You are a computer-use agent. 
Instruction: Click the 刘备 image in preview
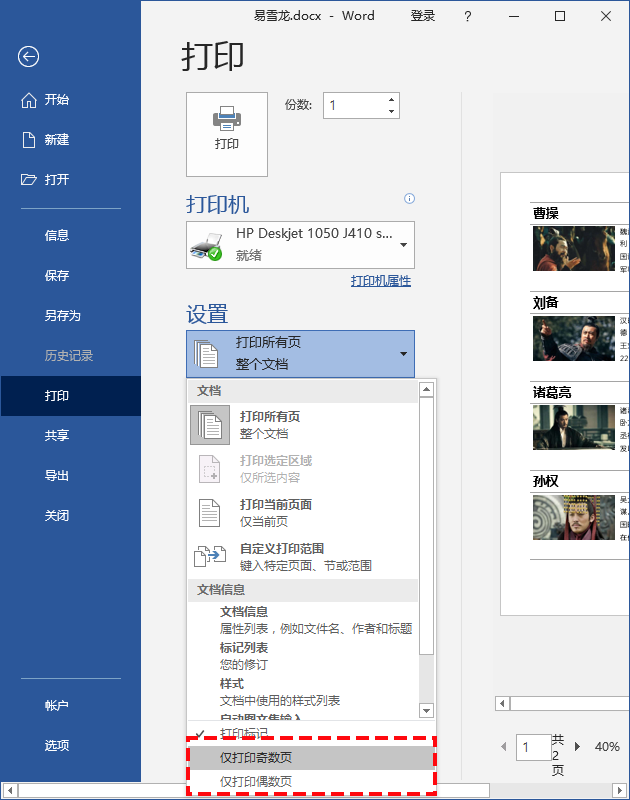coord(574,338)
